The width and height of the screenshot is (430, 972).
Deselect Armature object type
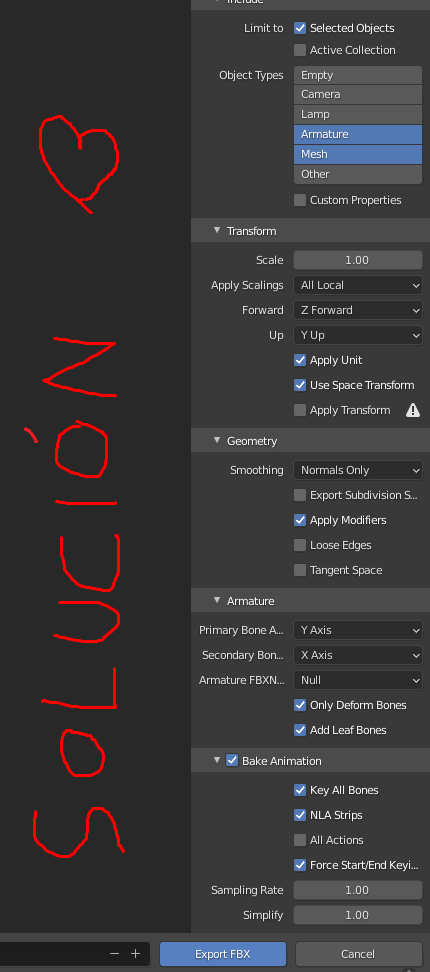pyautogui.click(x=358, y=135)
